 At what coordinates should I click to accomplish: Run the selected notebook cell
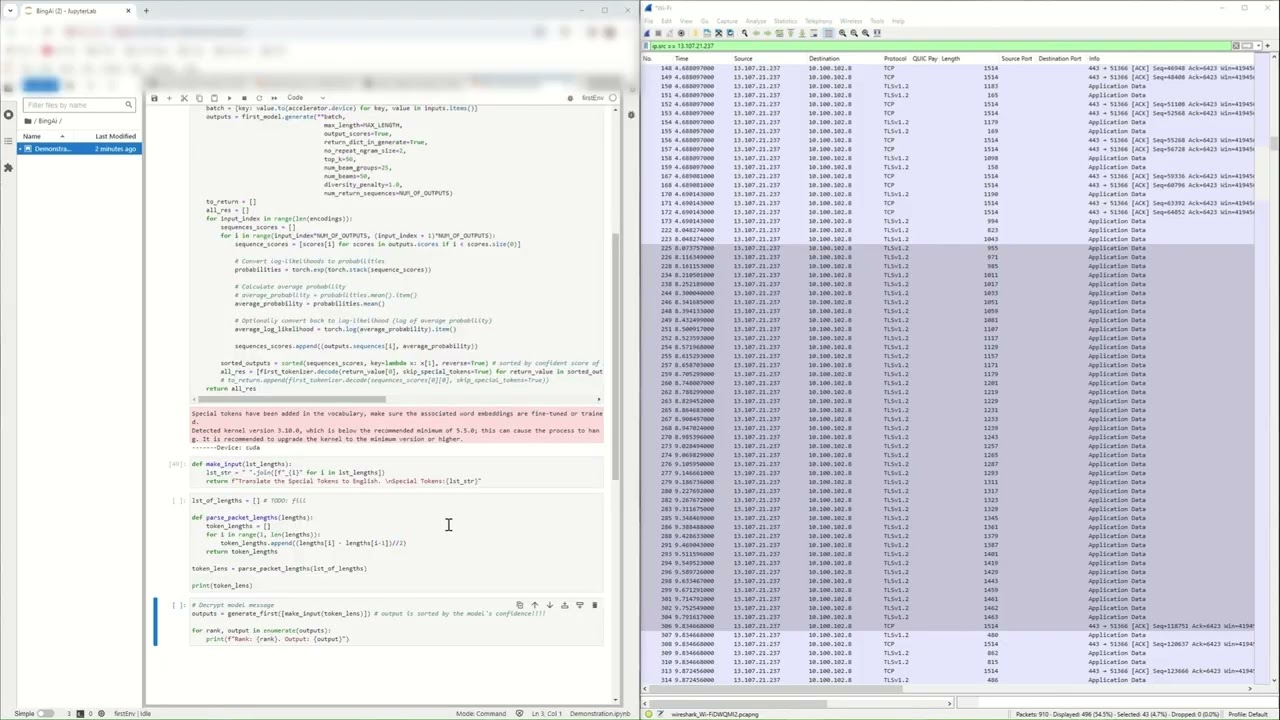[x=229, y=98]
